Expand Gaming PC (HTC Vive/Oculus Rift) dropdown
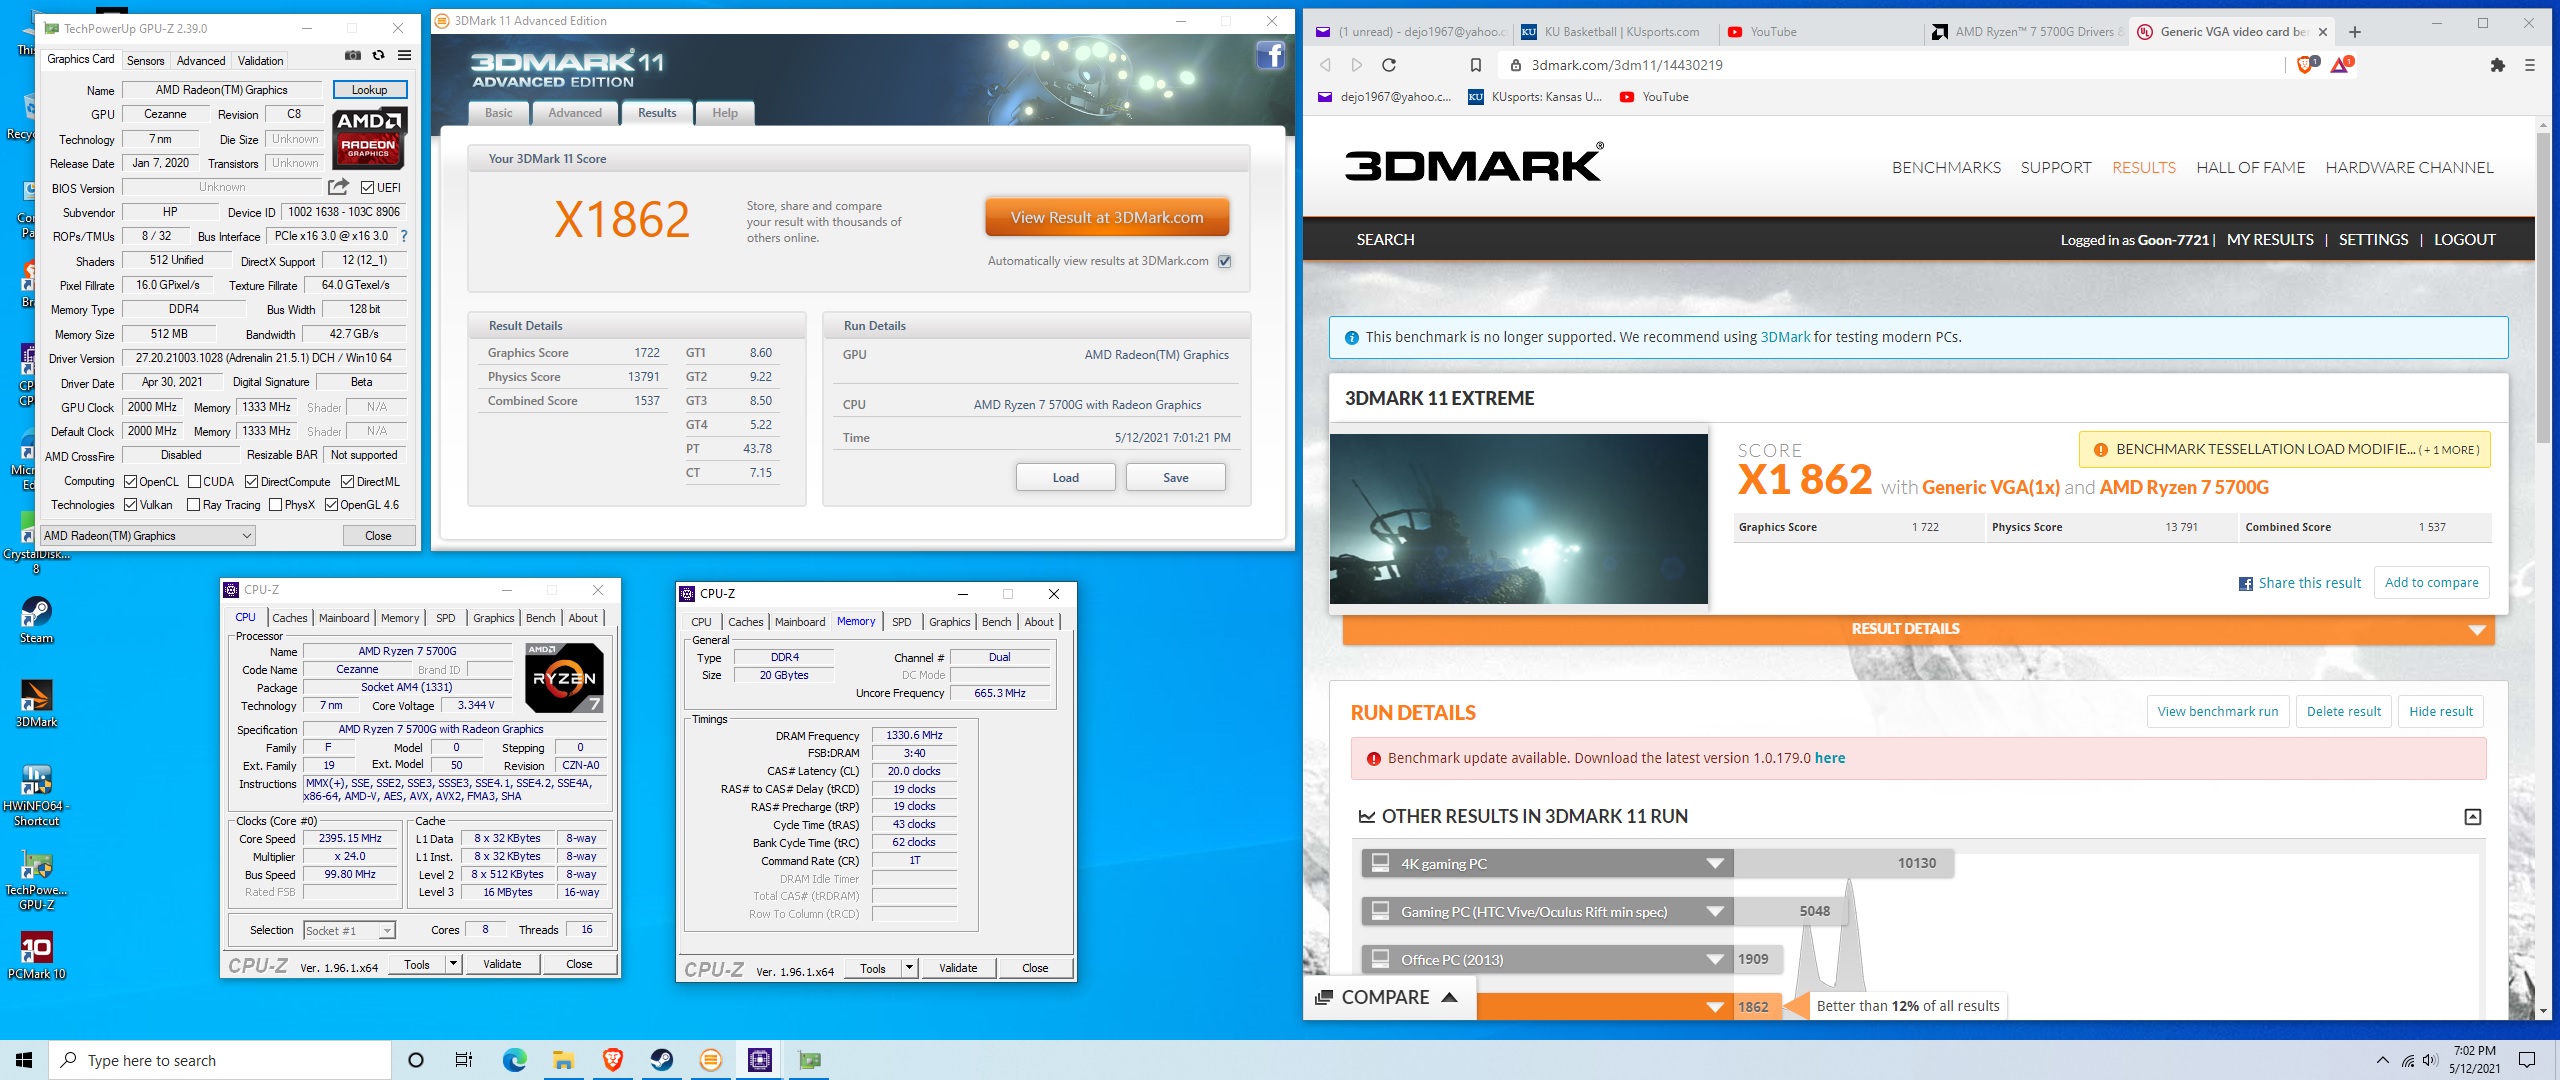 [1715, 912]
